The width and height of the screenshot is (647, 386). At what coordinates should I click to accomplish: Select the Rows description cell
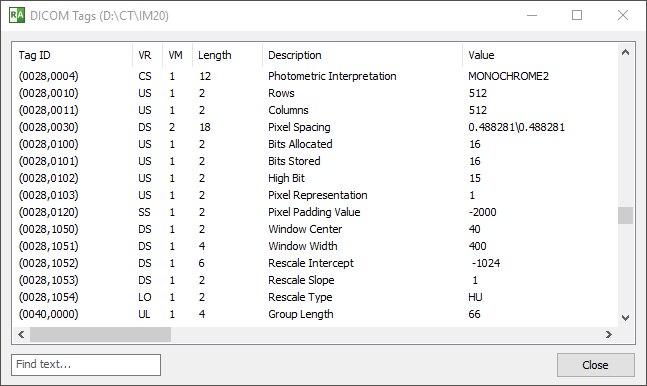click(281, 93)
